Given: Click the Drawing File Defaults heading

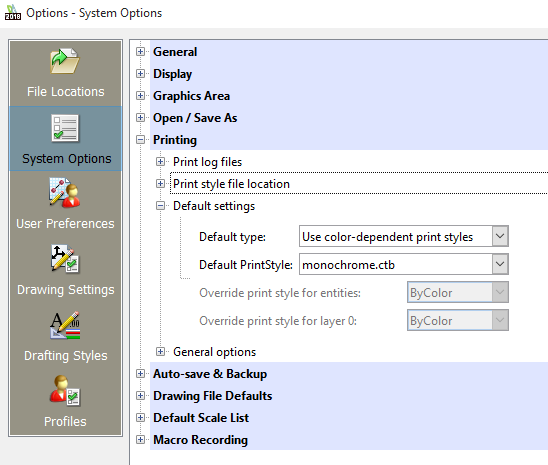Looking at the screenshot, I should click(x=212, y=396).
